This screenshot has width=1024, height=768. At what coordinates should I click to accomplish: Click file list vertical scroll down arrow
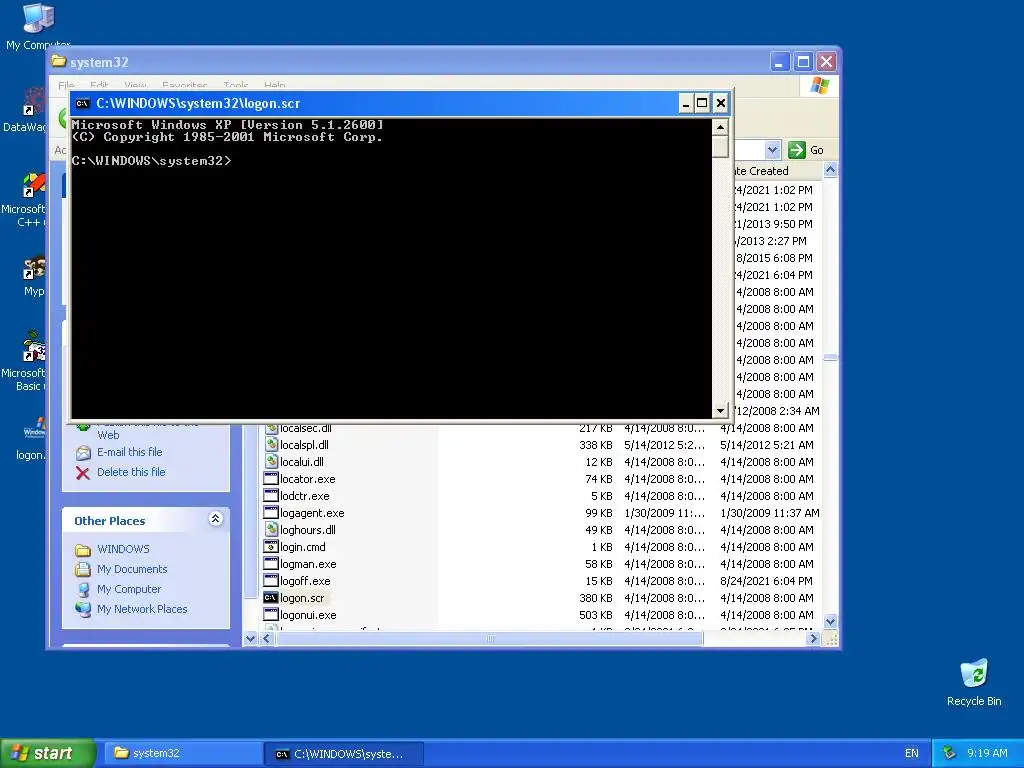[x=830, y=621]
